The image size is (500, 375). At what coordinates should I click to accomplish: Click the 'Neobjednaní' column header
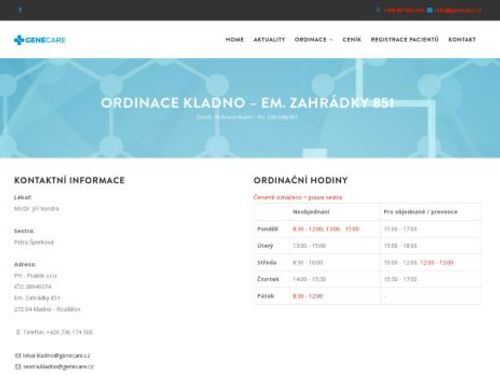311,212
